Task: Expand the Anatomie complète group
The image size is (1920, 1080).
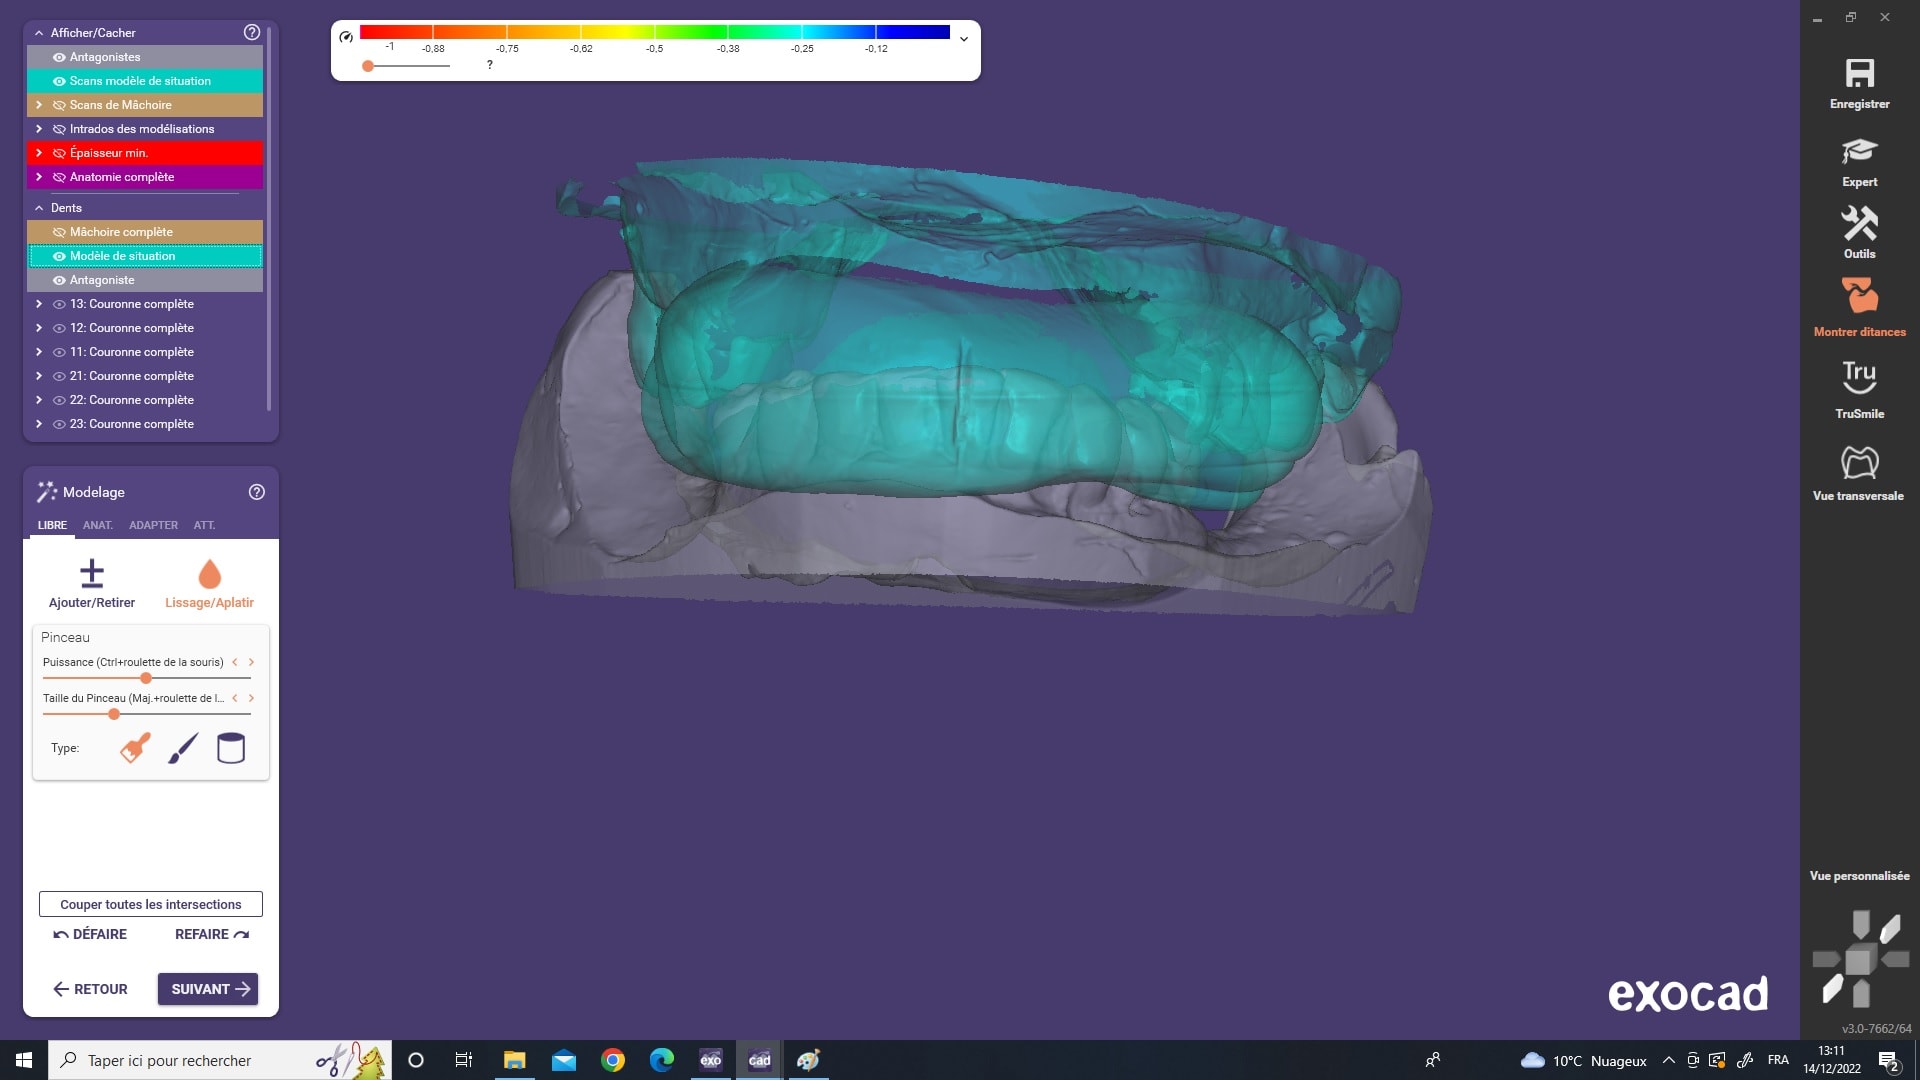Action: (x=39, y=177)
